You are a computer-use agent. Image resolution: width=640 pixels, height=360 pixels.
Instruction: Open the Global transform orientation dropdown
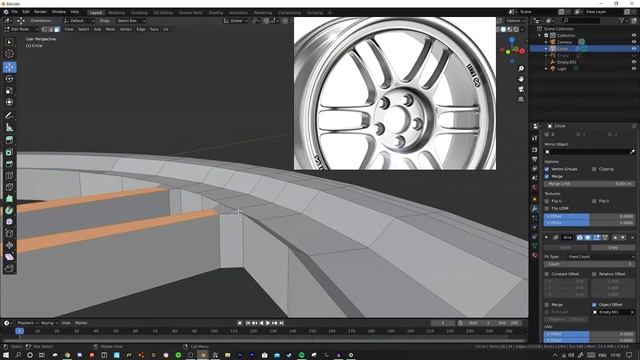tap(236, 20)
